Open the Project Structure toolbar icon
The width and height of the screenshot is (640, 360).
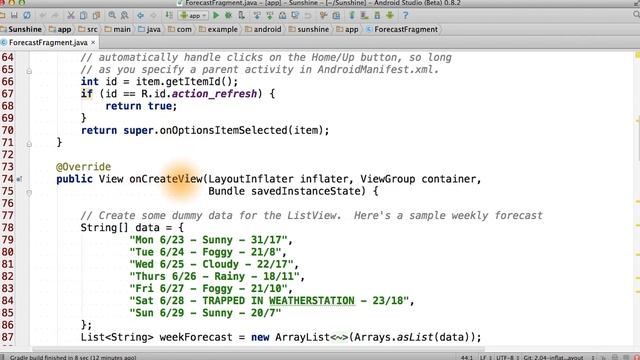pos(336,16)
